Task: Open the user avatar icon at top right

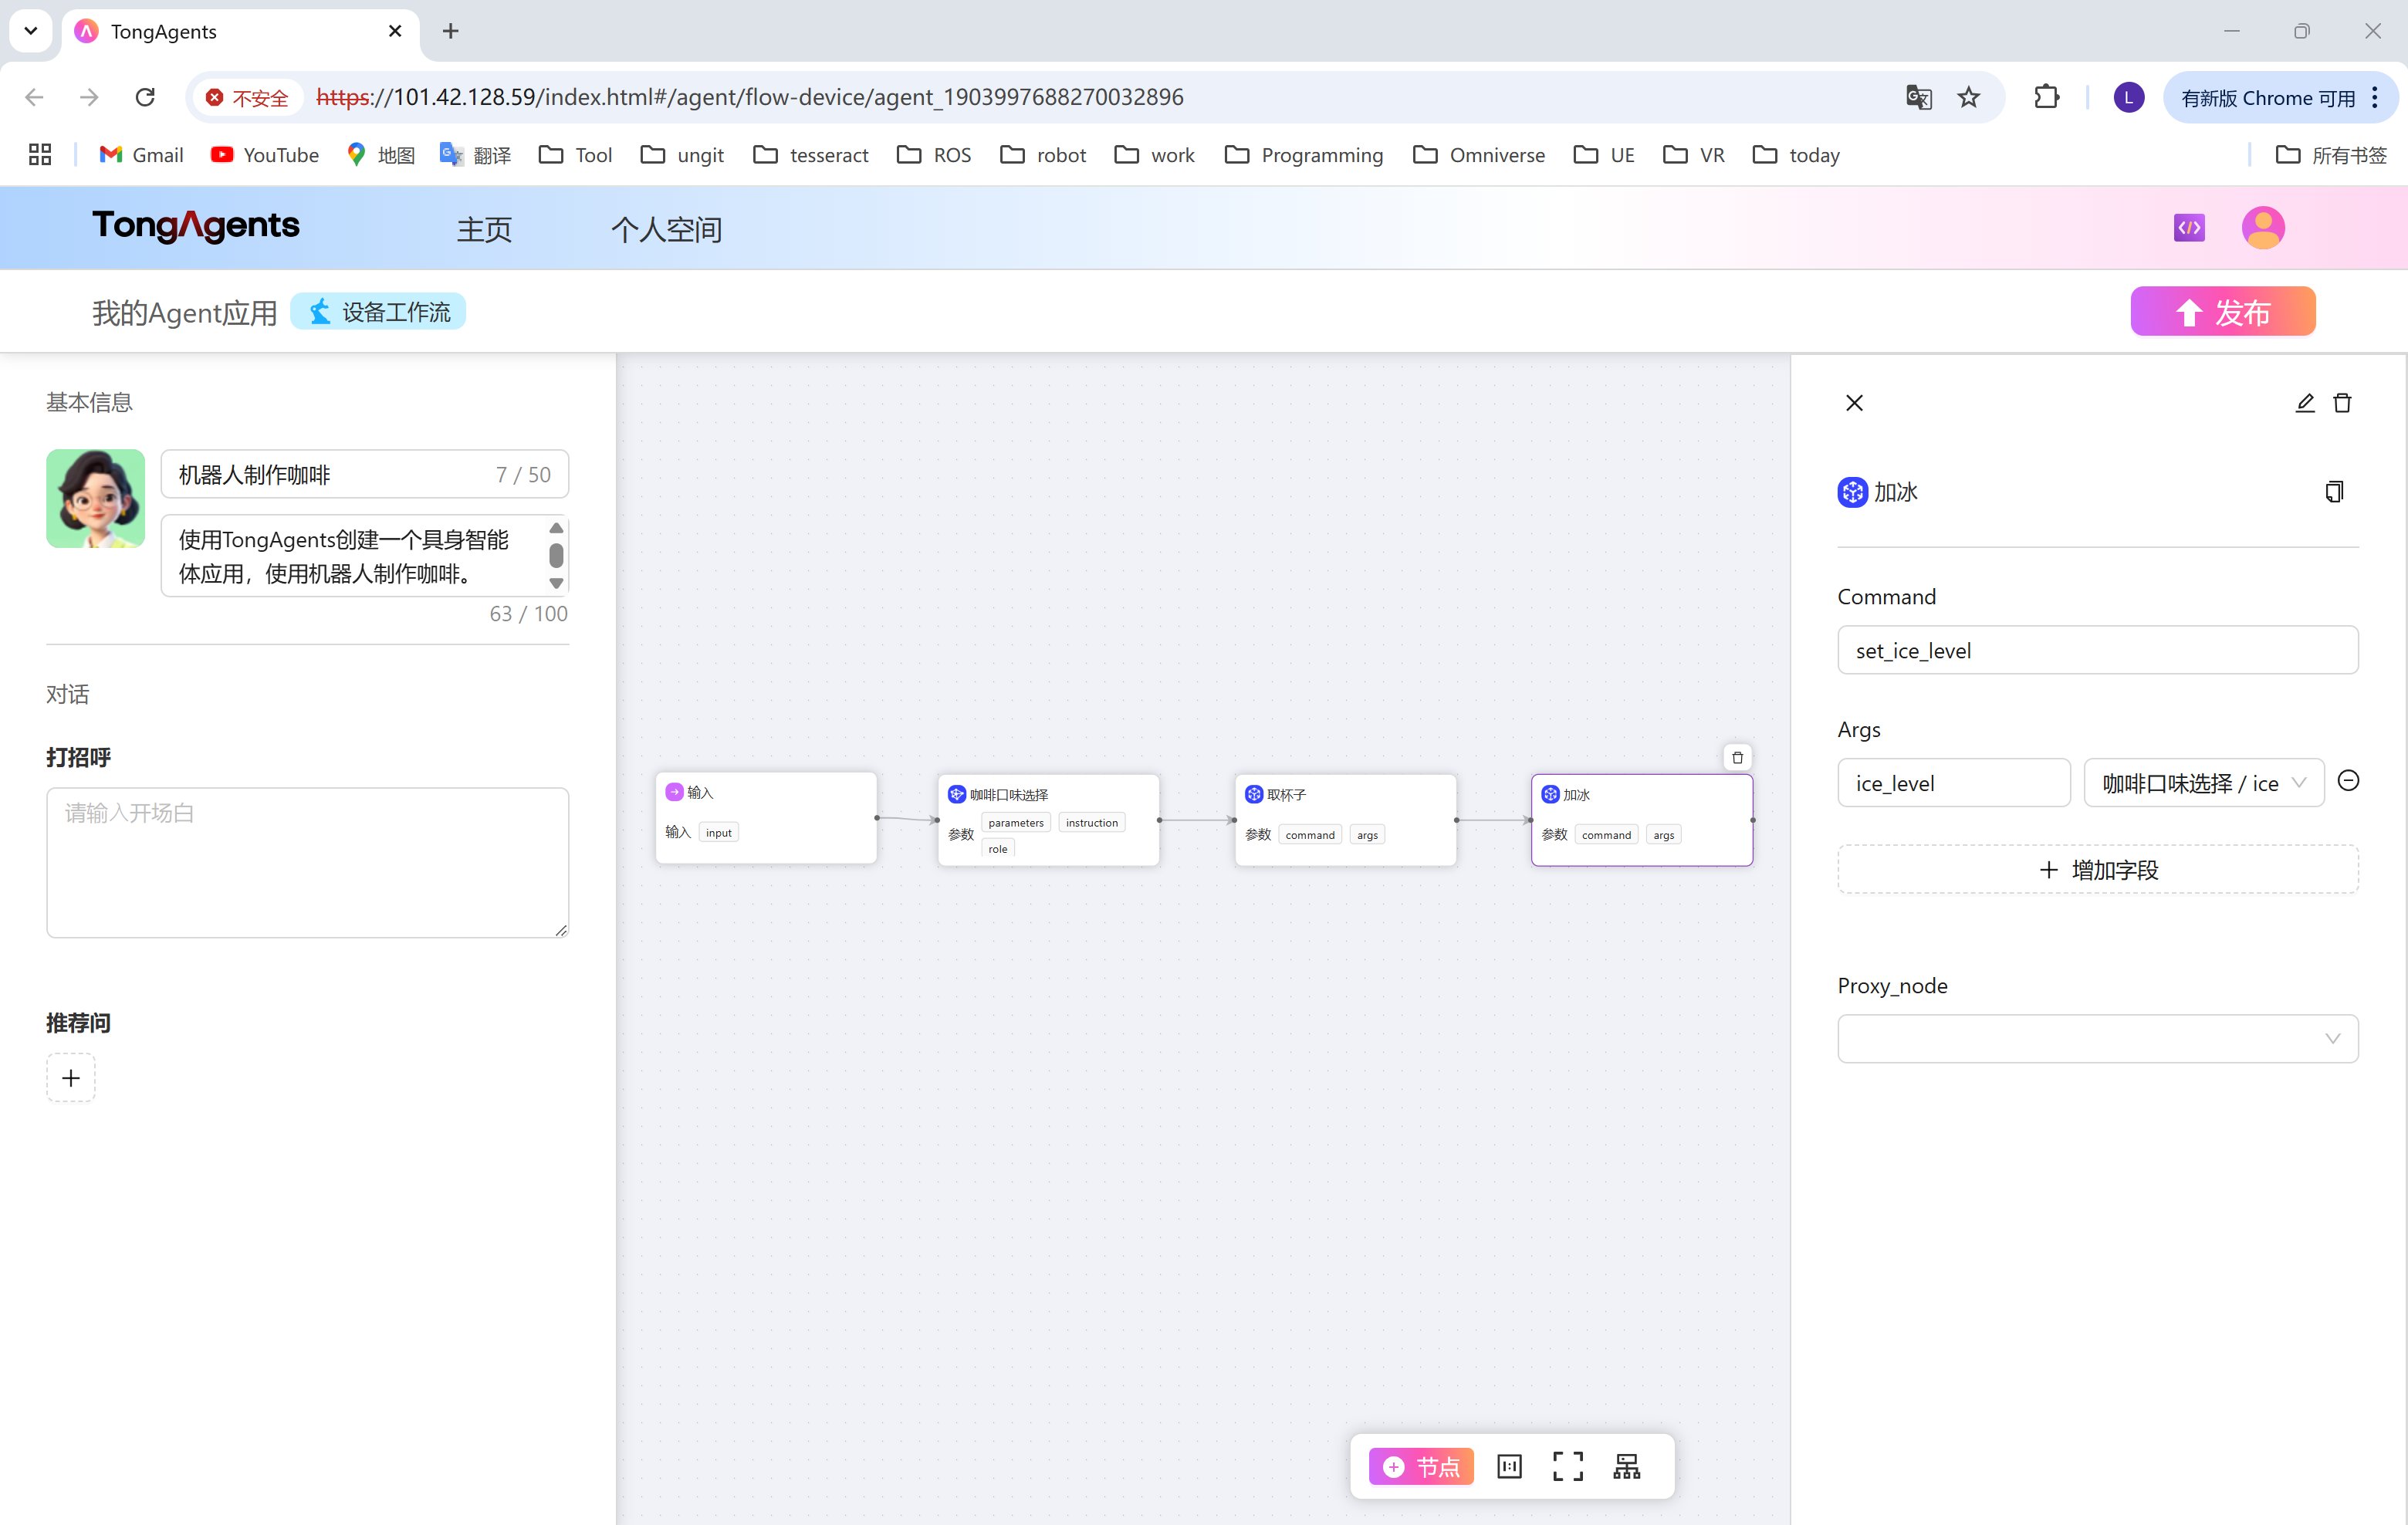Action: [2263, 228]
